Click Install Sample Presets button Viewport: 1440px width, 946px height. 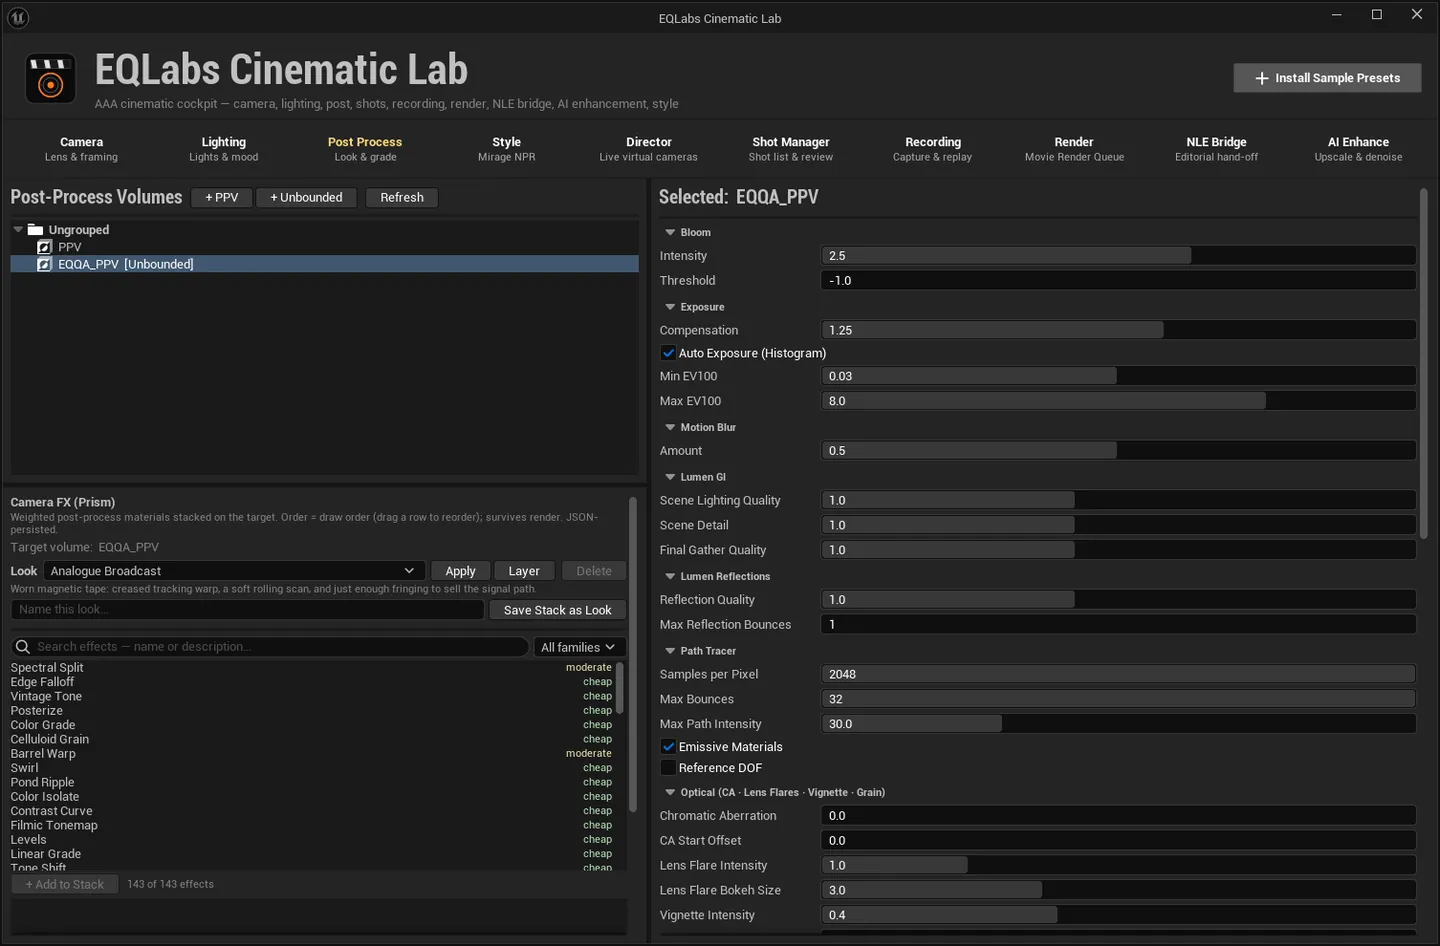(1327, 78)
